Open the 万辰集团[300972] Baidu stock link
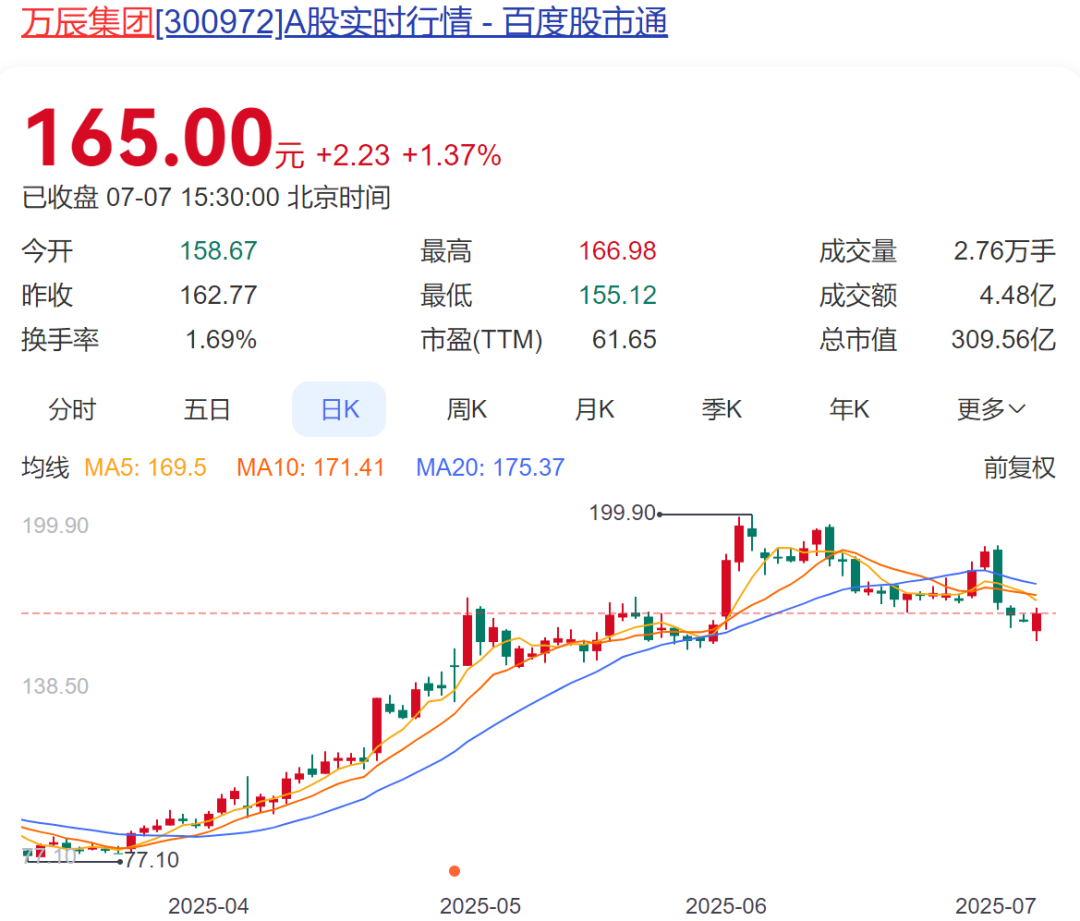The image size is (1080, 921). click(x=344, y=22)
